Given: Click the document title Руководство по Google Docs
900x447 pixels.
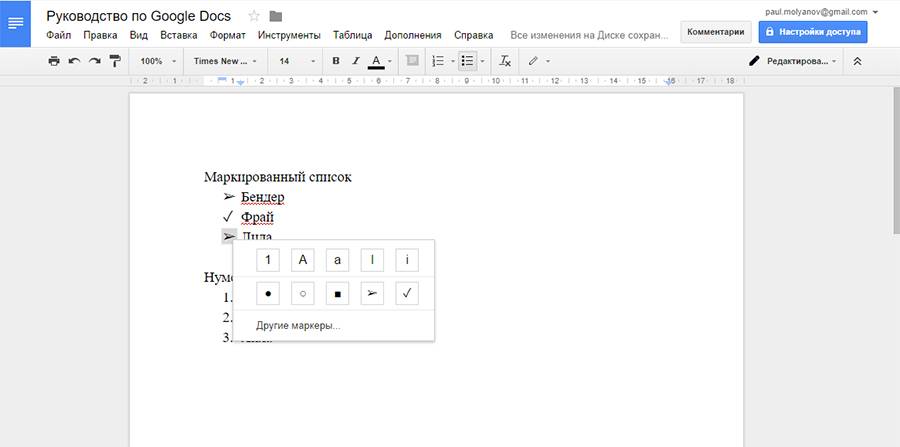Looking at the screenshot, I should point(138,16).
